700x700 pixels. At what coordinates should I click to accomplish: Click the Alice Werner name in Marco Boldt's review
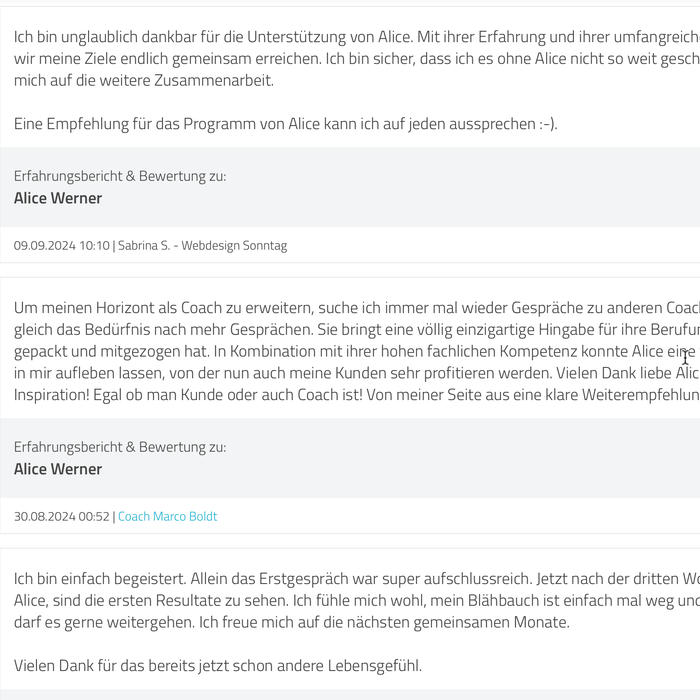pos(58,469)
